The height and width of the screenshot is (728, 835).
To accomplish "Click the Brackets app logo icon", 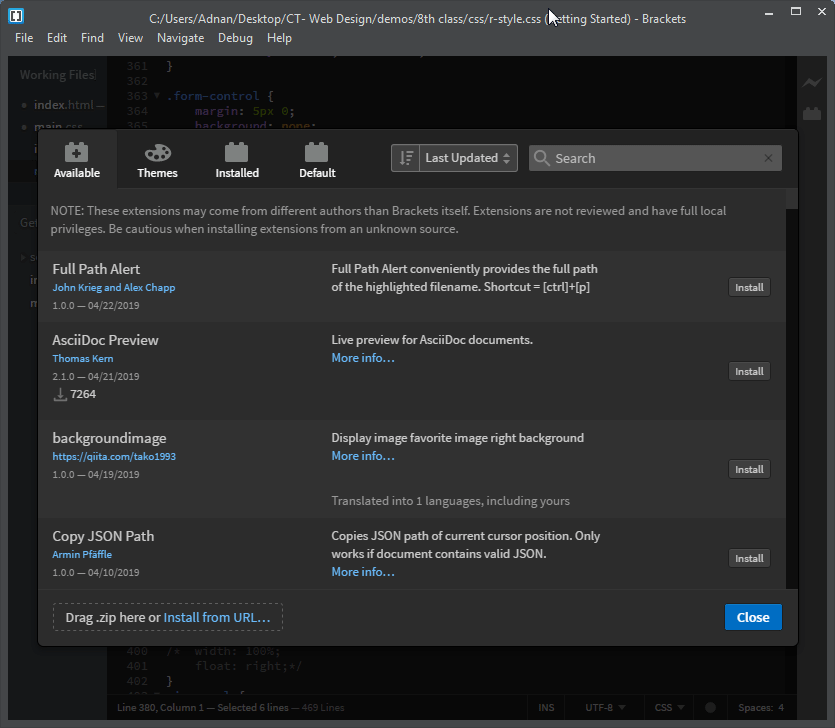I will 16,16.
